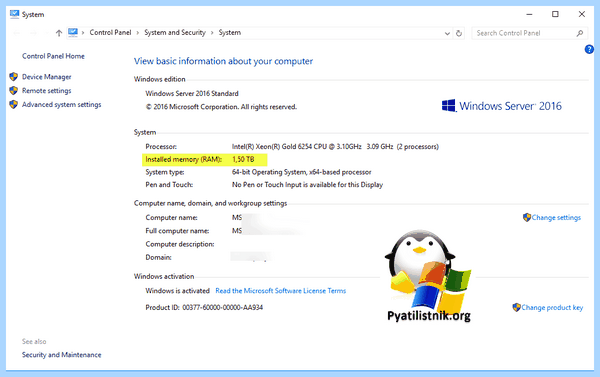Expand chevron after Control Panel breadcrumb

138,33
